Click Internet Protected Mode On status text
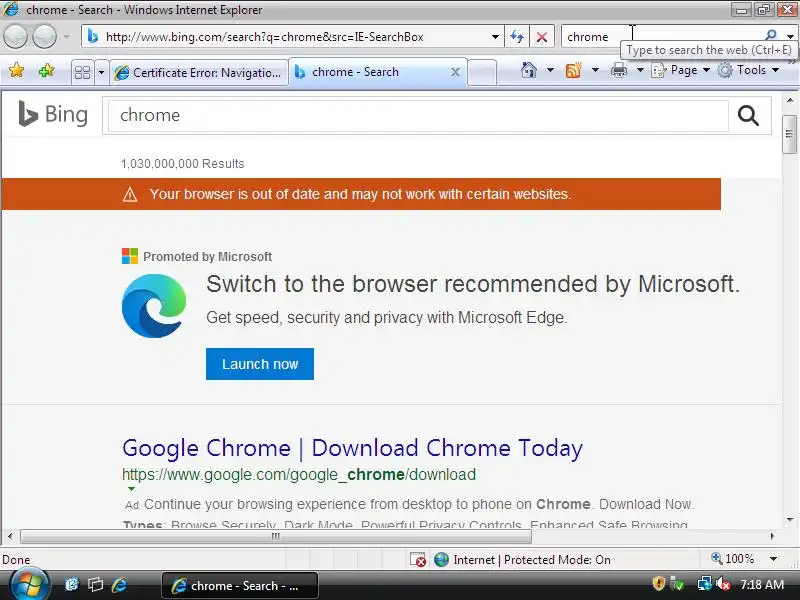Screen dimensions: 800x600 pos(532,560)
